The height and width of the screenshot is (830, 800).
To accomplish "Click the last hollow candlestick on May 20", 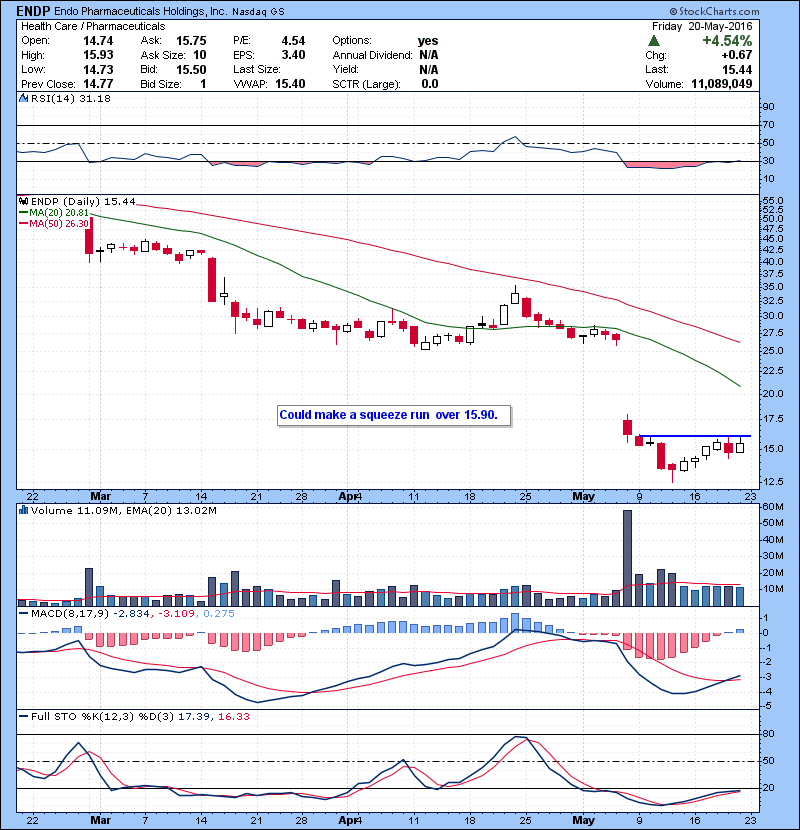I will pyautogui.click(x=740, y=444).
